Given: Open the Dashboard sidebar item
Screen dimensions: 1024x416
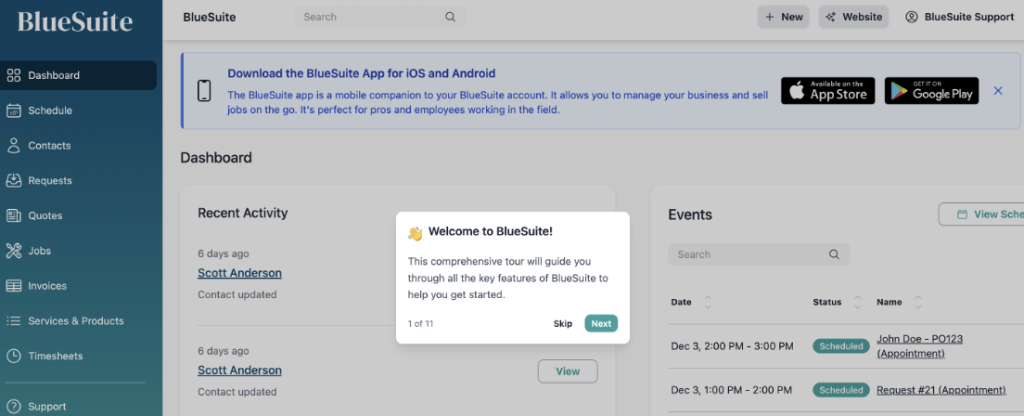Looking at the screenshot, I should pos(78,75).
